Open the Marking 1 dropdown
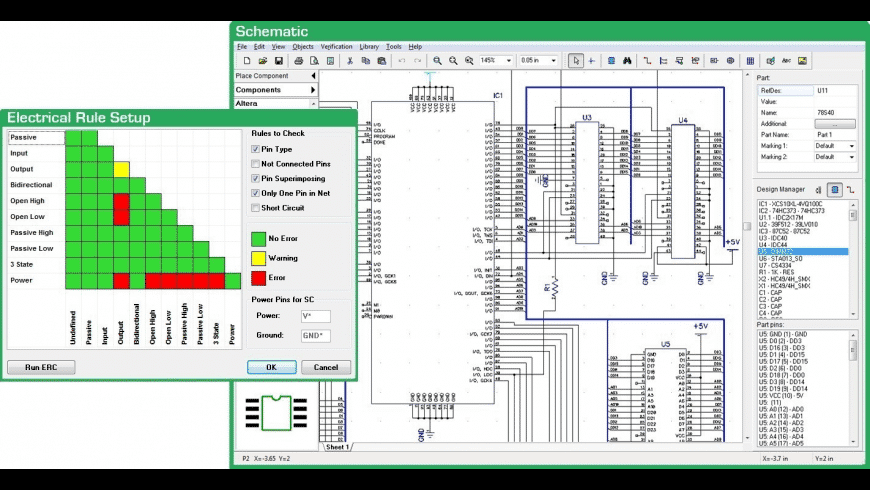The image size is (870, 490). point(851,146)
